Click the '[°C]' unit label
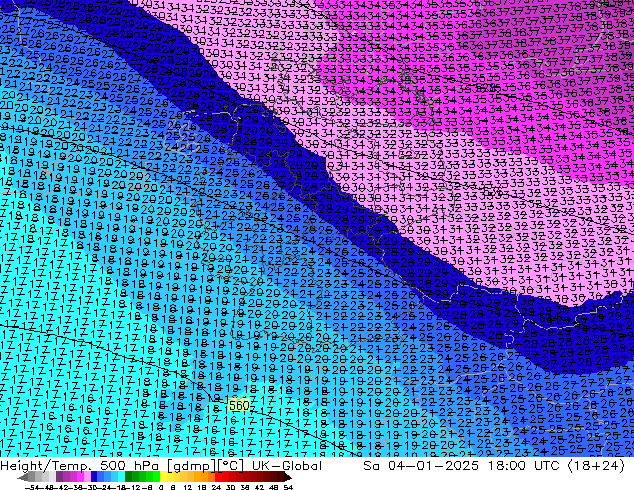This screenshot has height=490, width=634. (x=231, y=466)
